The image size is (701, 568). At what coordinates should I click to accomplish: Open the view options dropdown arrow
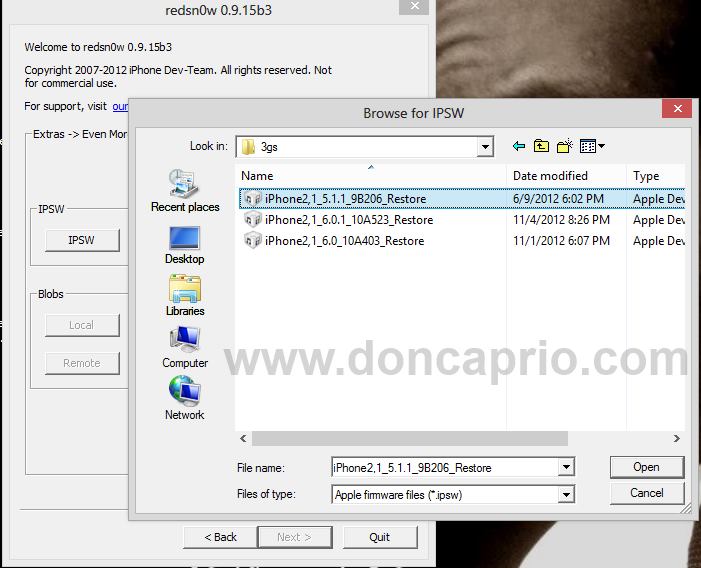tap(601, 146)
